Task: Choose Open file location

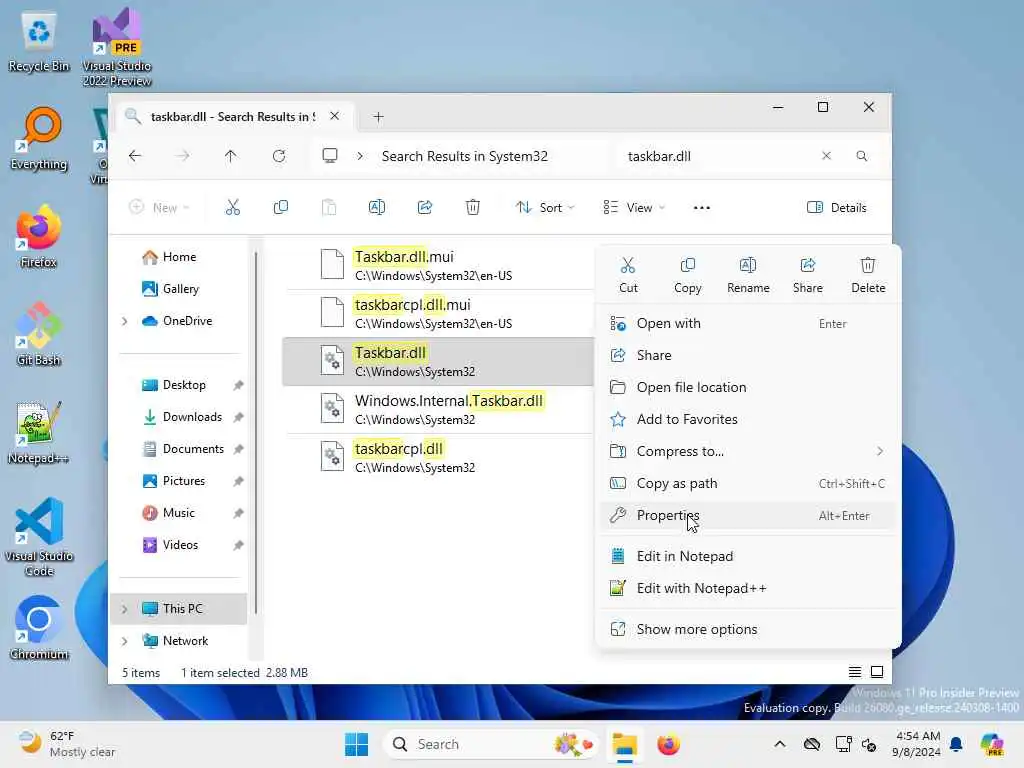Action: pos(748,387)
